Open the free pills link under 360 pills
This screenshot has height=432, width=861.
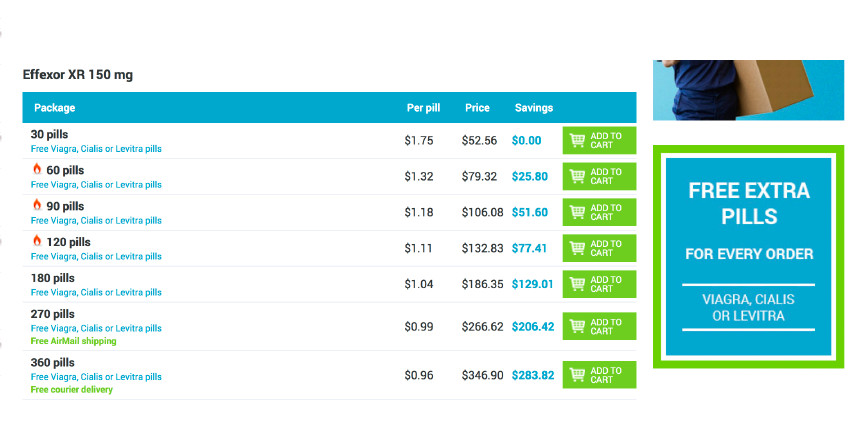pyautogui.click(x=96, y=377)
